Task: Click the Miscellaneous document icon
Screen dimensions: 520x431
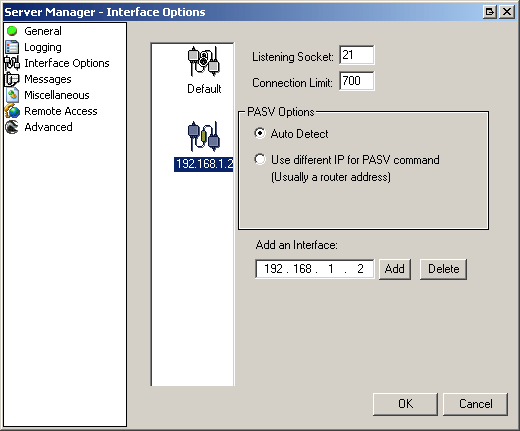Action: point(12,95)
